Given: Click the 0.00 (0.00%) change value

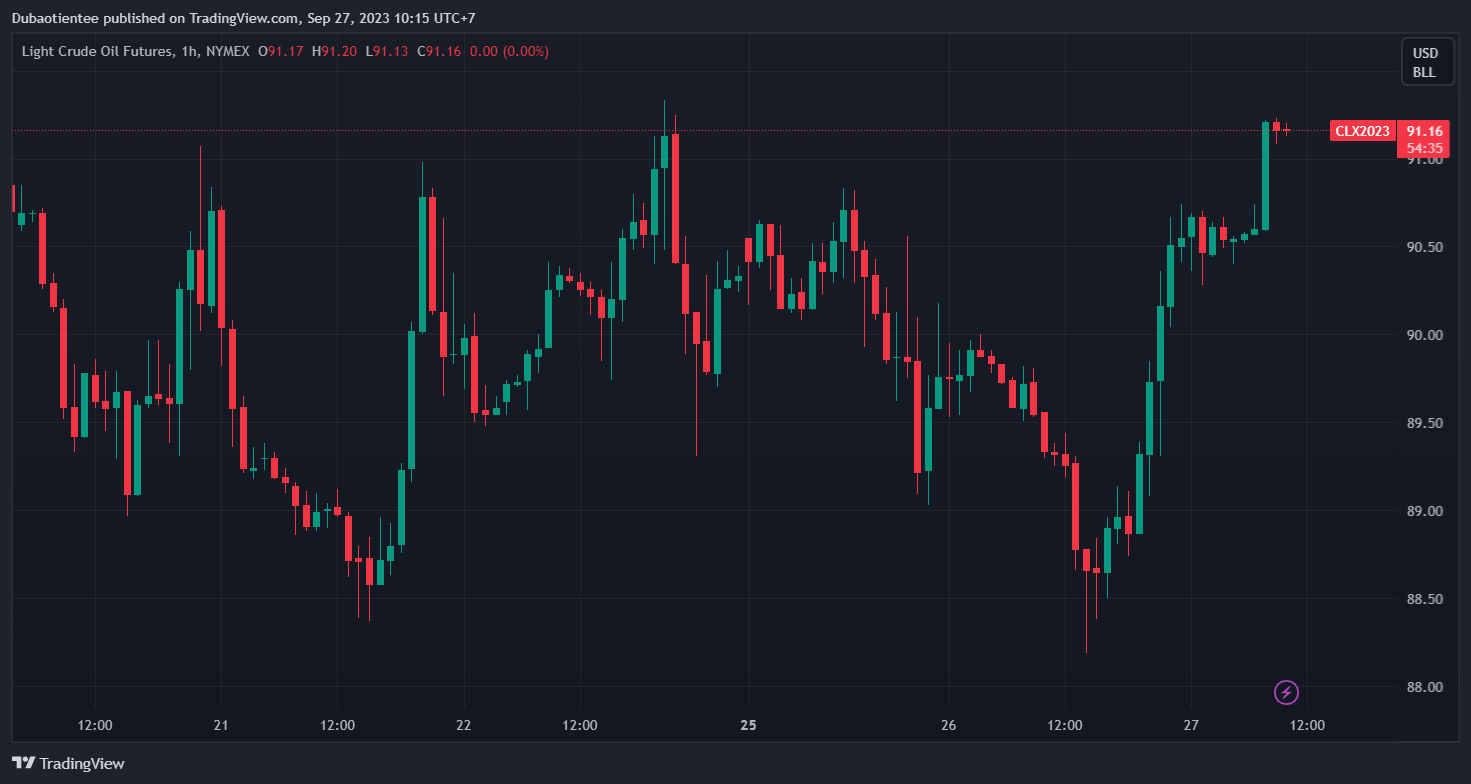Looking at the screenshot, I should (509, 51).
